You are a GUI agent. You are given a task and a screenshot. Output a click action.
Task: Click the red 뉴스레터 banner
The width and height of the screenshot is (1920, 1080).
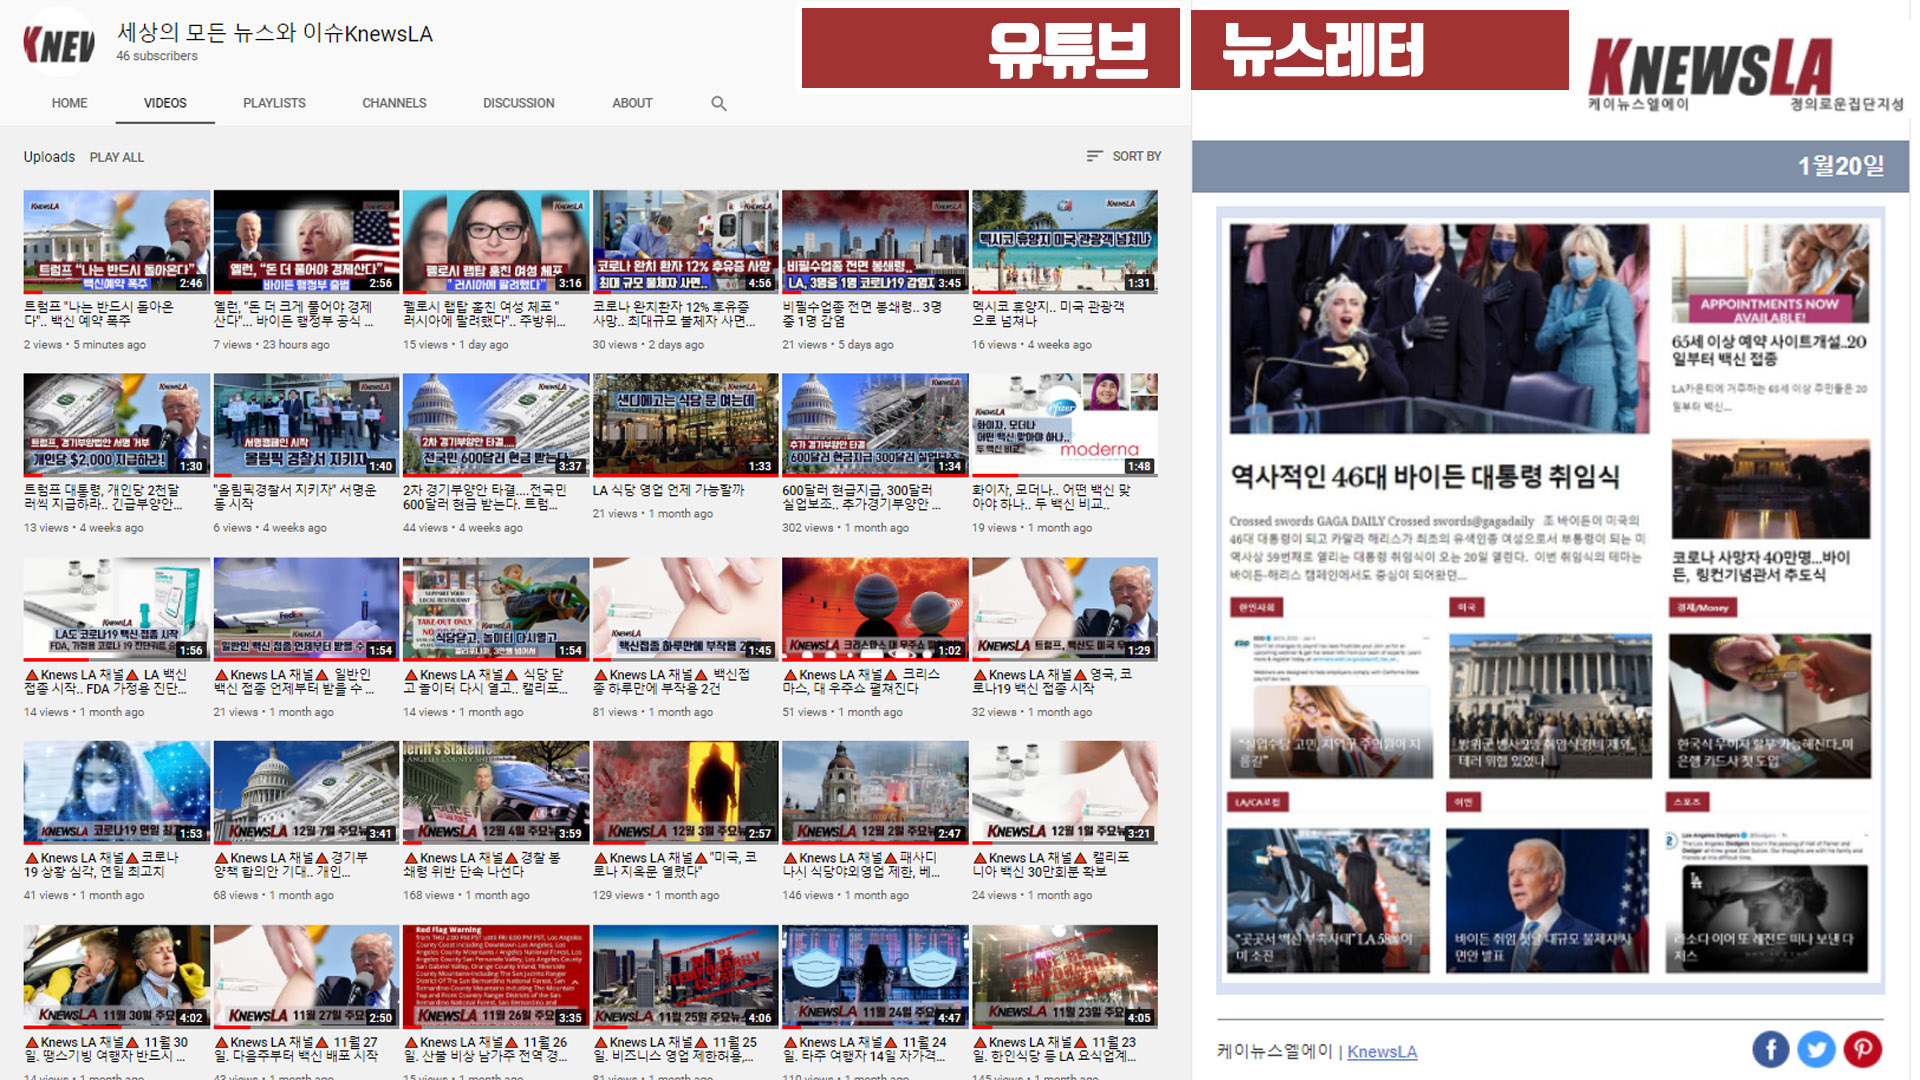pos(1379,49)
